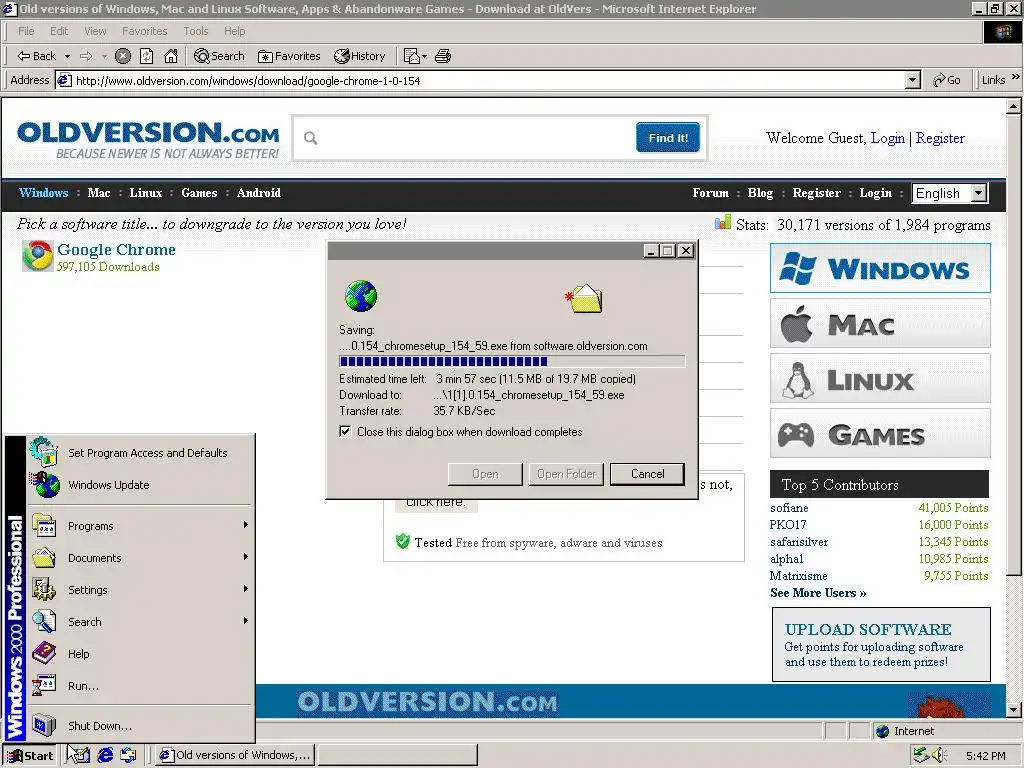Launch Internet Explorer from quick launch

pos(105,756)
